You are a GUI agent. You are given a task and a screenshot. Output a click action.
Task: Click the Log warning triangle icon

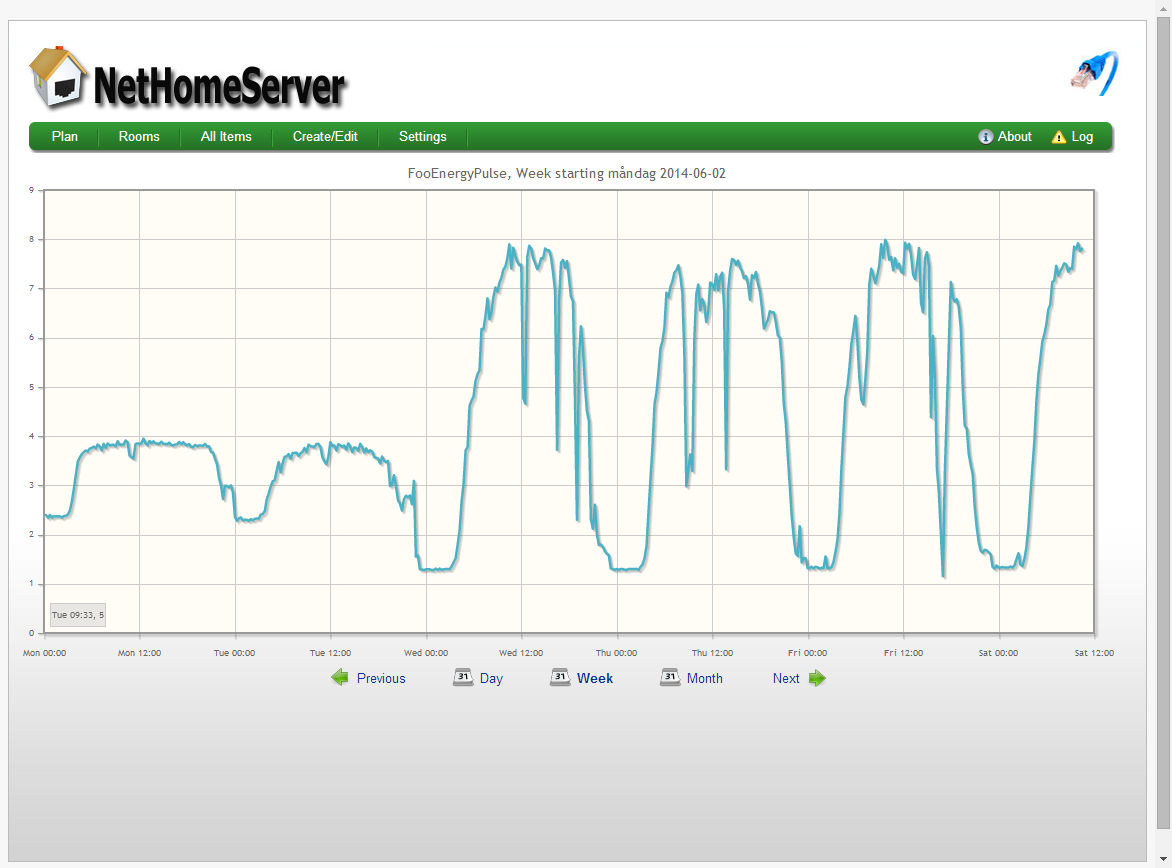pyautogui.click(x=1059, y=136)
